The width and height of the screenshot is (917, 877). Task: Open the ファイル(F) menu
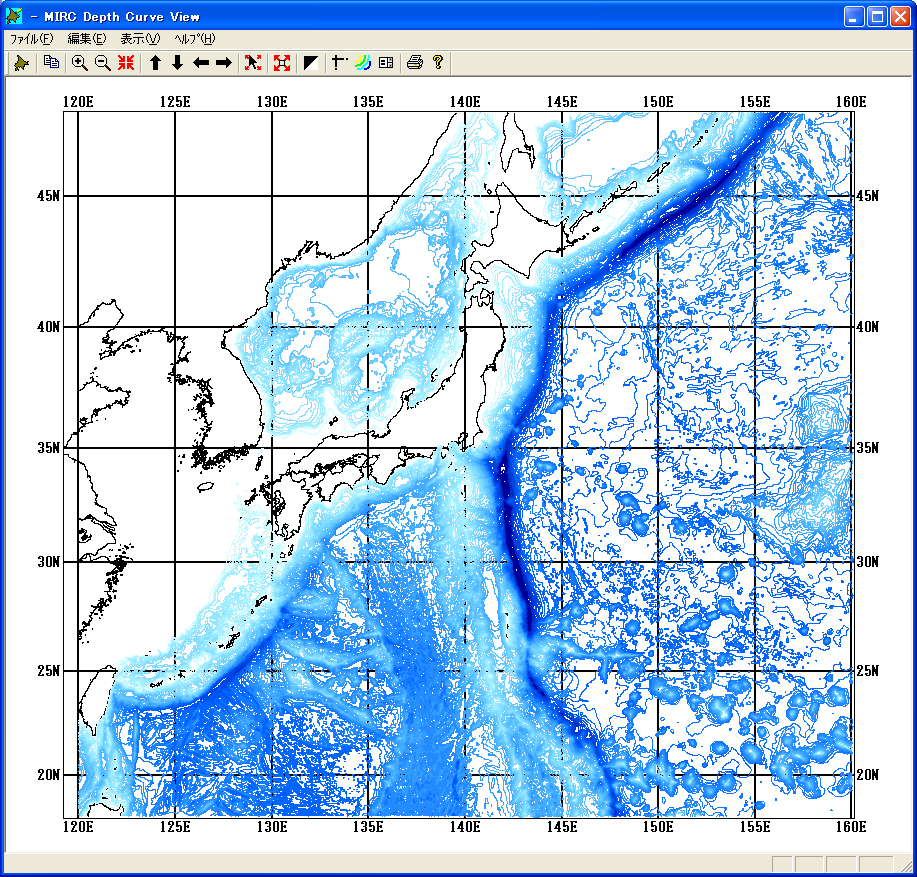click(31, 39)
